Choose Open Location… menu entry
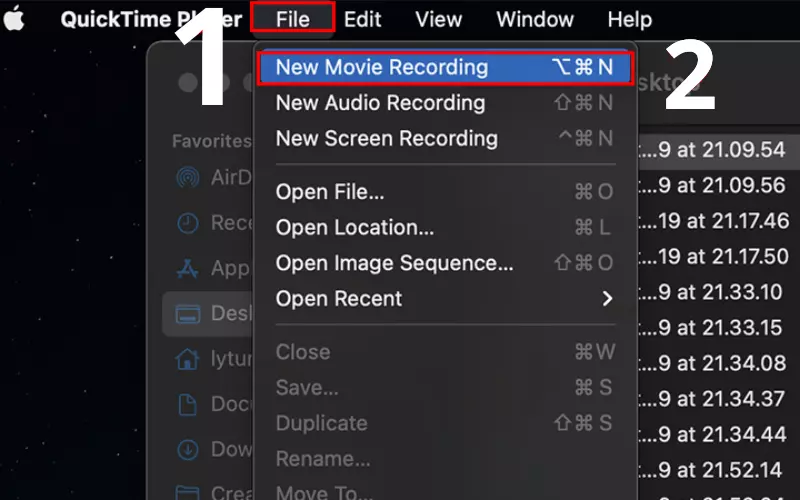The width and height of the screenshot is (800, 500). [x=444, y=228]
